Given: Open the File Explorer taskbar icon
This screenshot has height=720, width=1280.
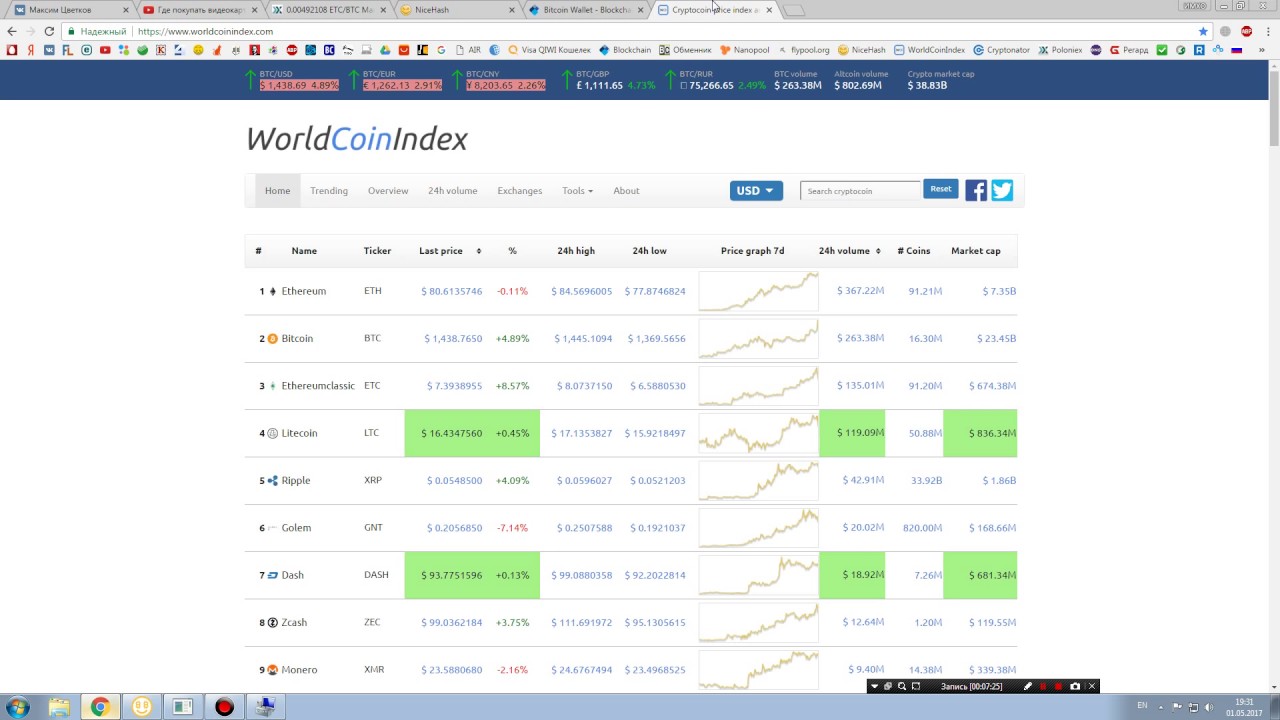Looking at the screenshot, I should coord(59,707).
